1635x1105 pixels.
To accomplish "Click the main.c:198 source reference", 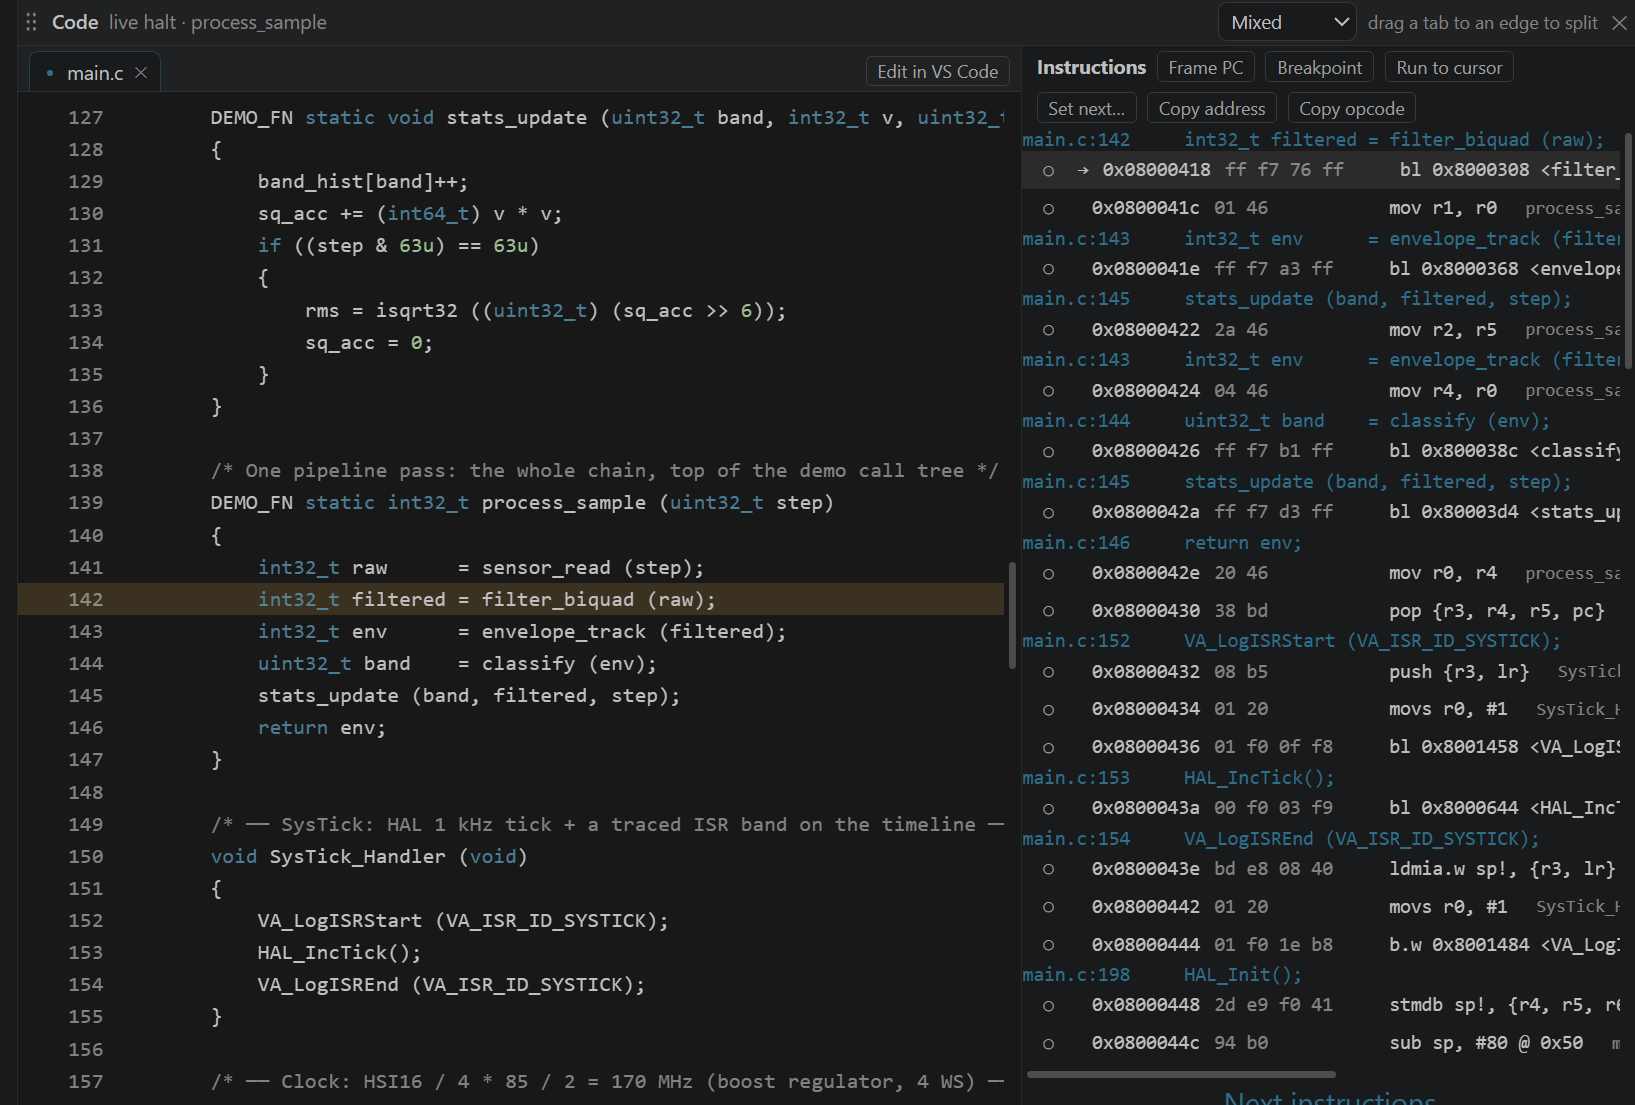I will (1076, 975).
